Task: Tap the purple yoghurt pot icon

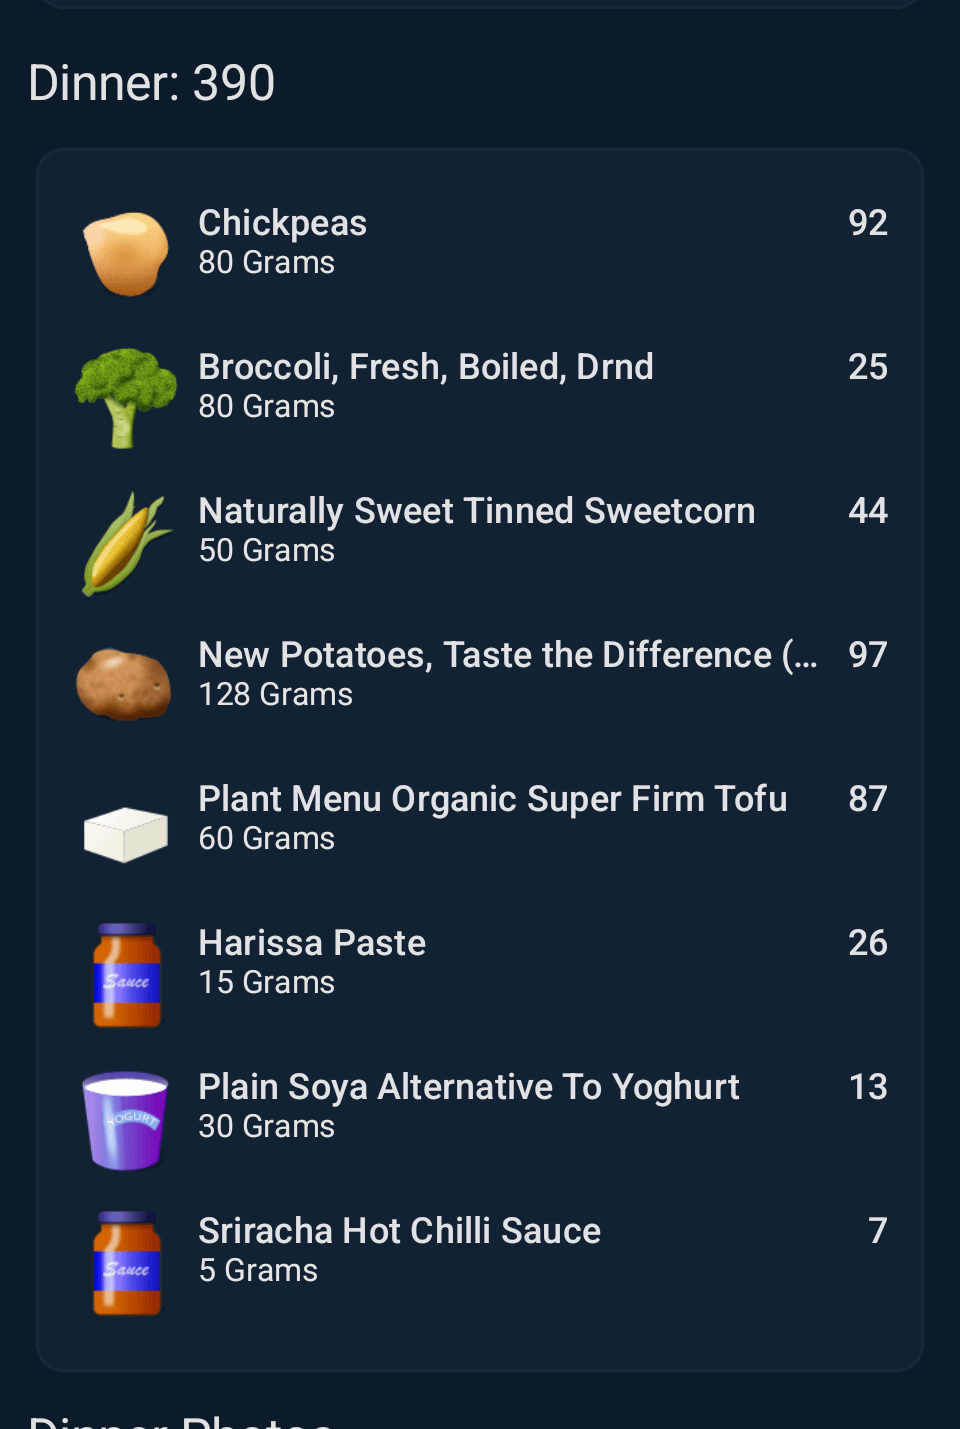Action: pyautogui.click(x=126, y=1120)
